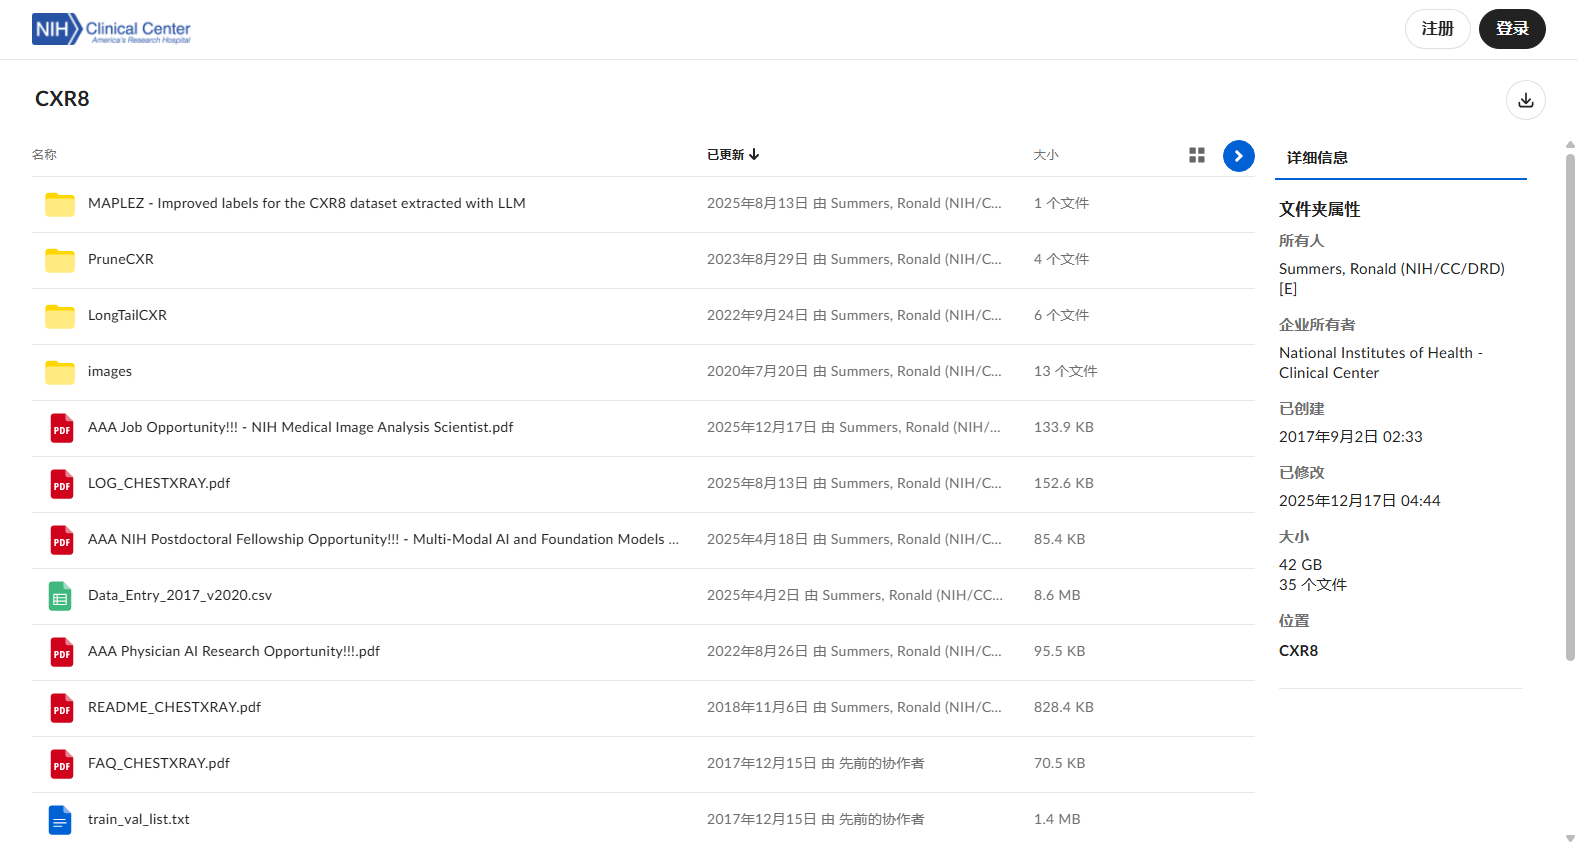This screenshot has width=1578, height=846.
Task: Open train_val_list.txt file name
Action: [139, 819]
